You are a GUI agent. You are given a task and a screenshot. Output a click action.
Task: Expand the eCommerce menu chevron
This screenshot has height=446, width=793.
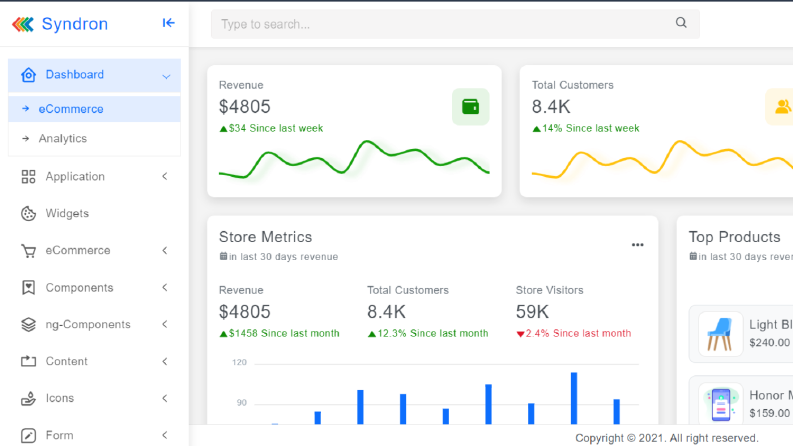pyautogui.click(x=165, y=250)
